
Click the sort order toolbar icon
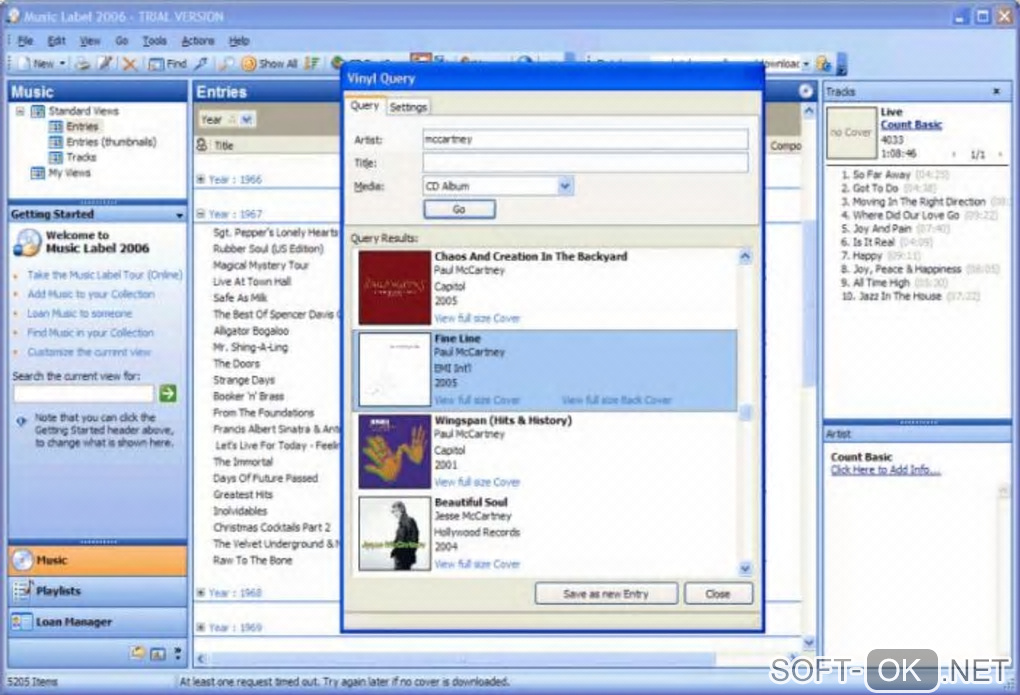312,64
